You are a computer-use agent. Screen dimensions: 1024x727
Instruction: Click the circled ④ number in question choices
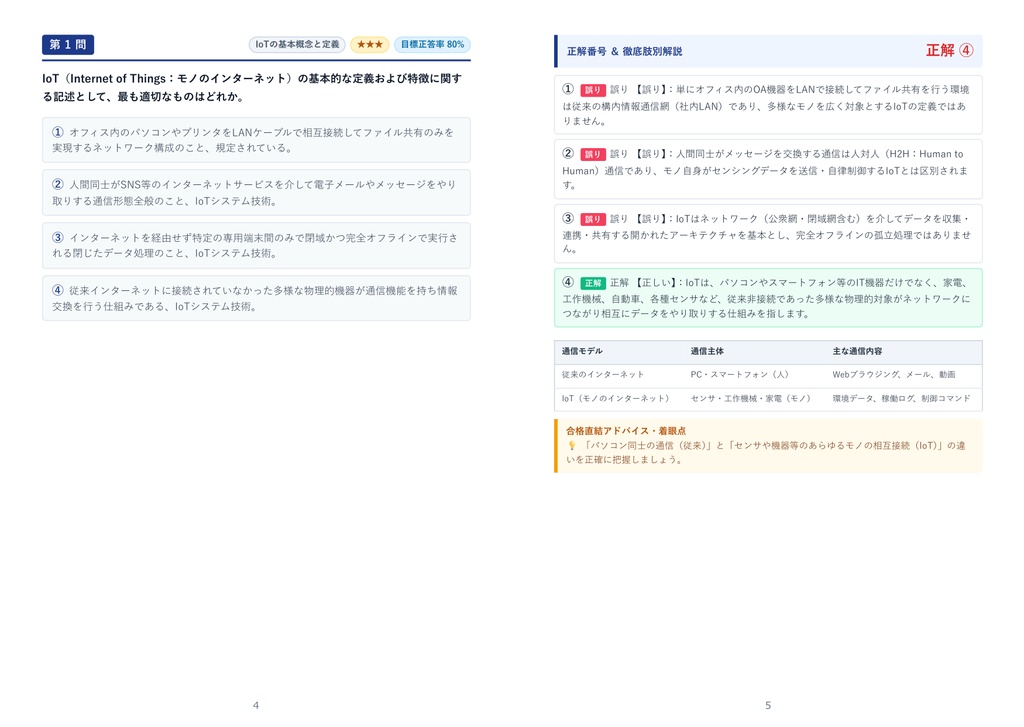[58, 290]
